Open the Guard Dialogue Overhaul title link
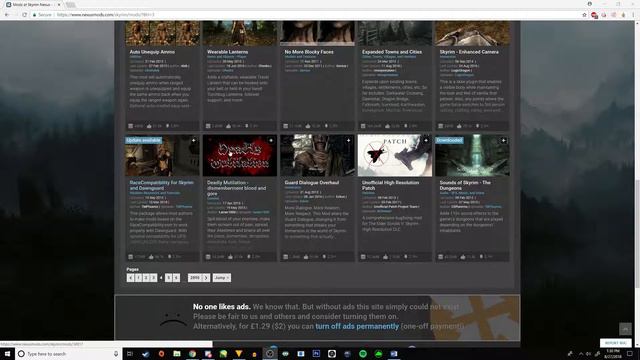640x360 pixels. [x=311, y=182]
